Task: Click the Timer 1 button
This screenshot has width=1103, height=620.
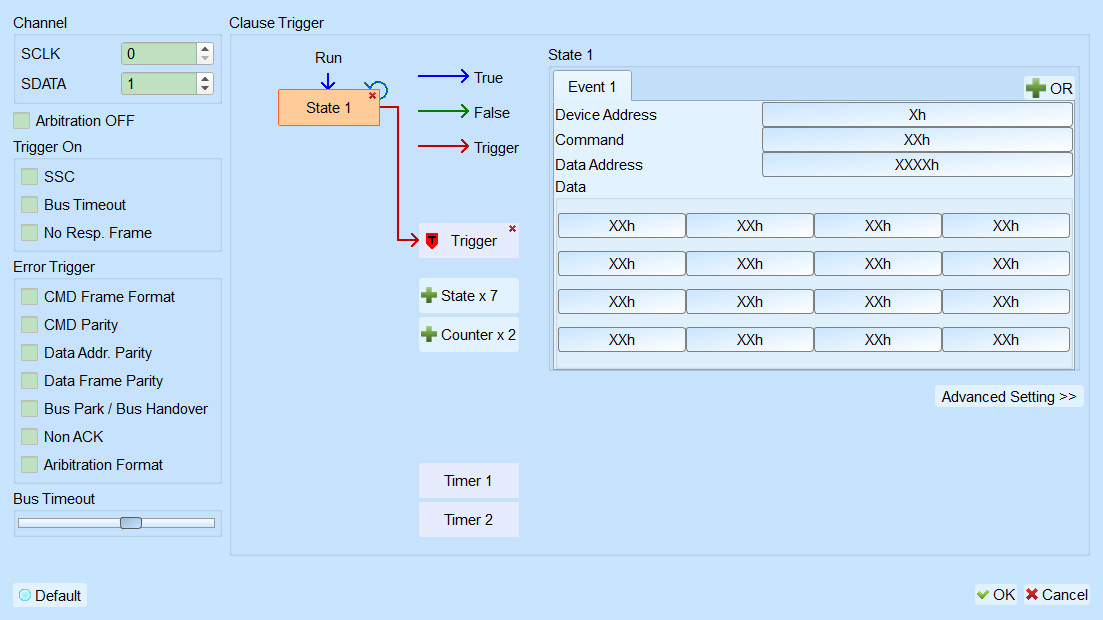Action: tap(468, 481)
